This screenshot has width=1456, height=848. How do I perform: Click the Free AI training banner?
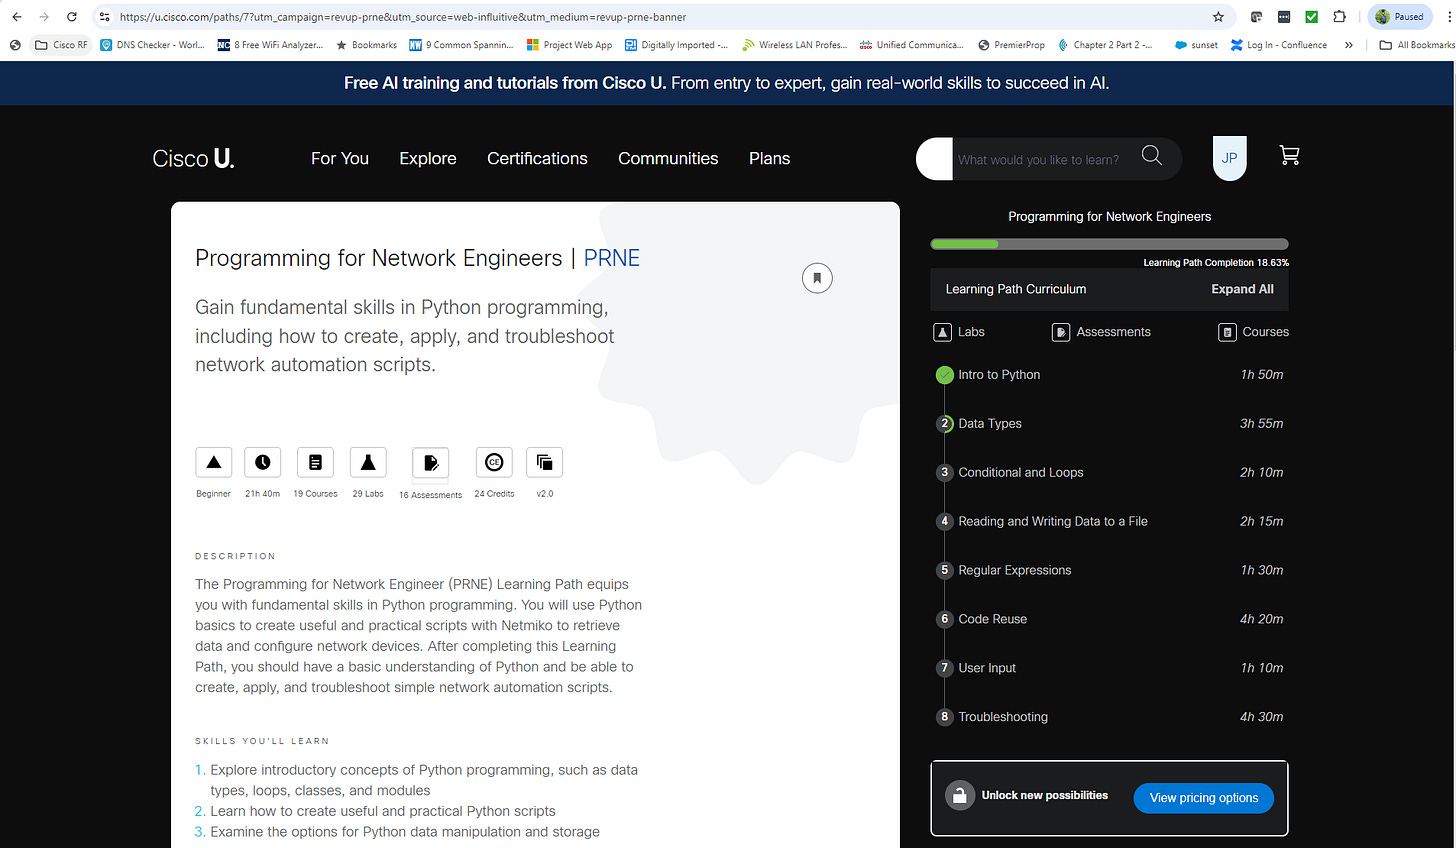pos(727,83)
